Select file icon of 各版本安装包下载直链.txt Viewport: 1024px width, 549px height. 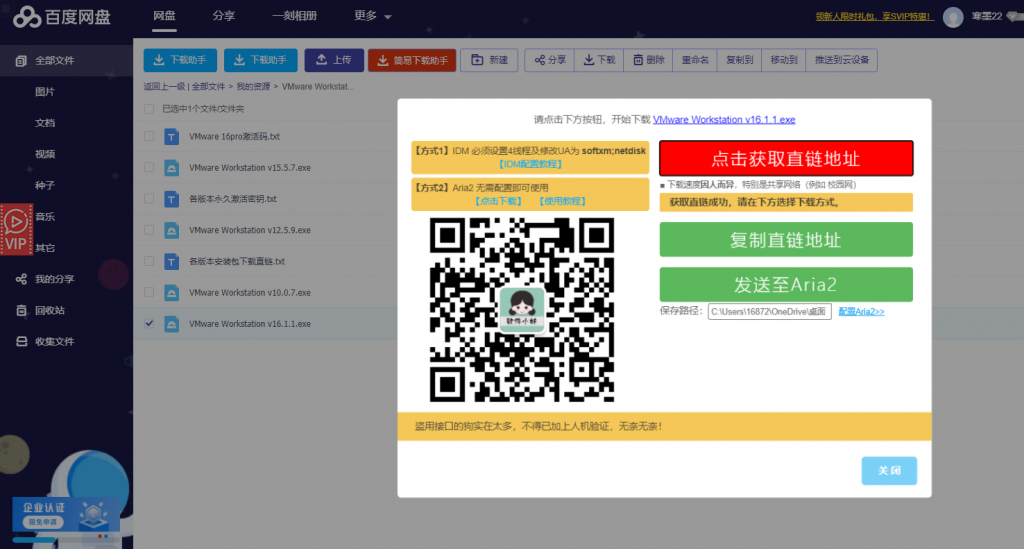tap(171, 262)
